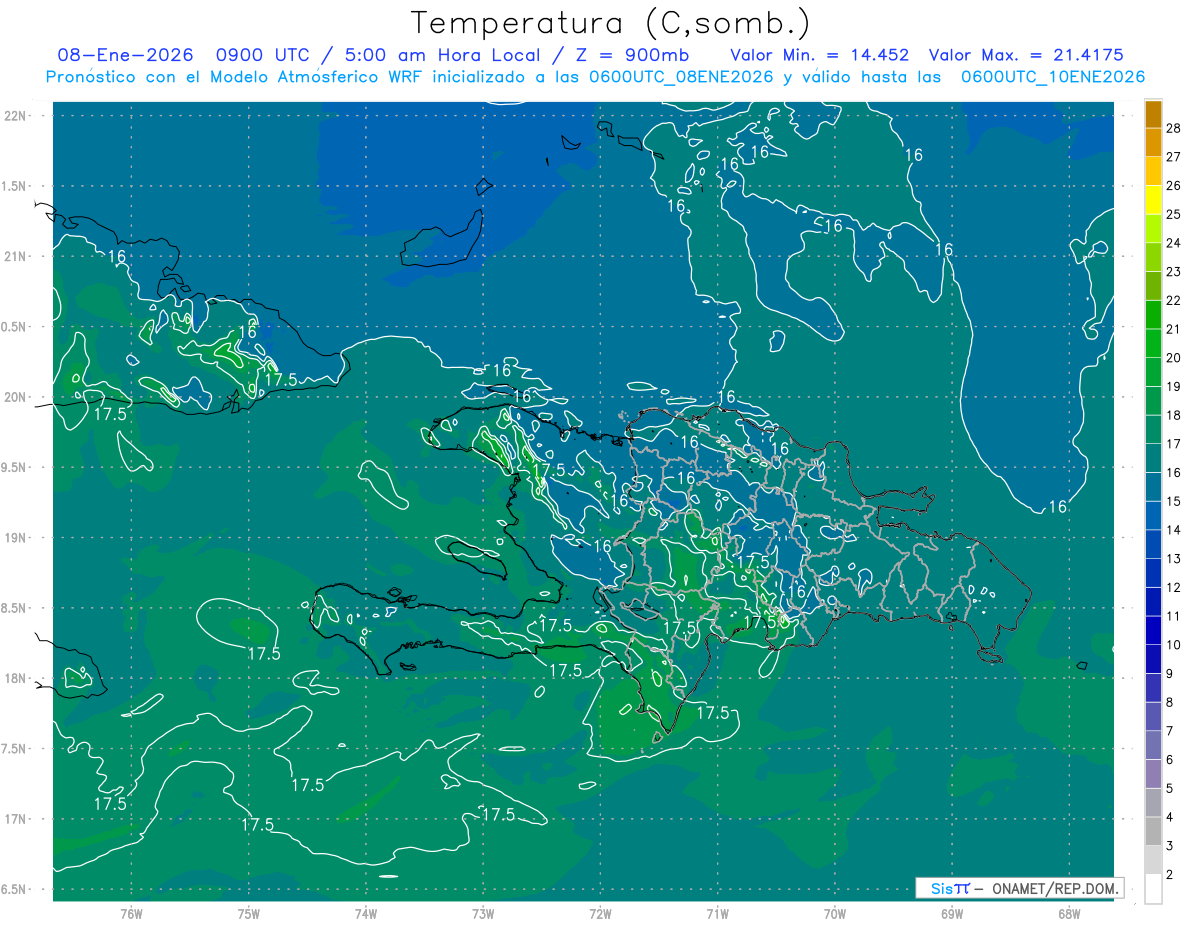The height and width of the screenshot is (927, 1200).
Task: Click the '21N' latitude label
Action: 15,256
